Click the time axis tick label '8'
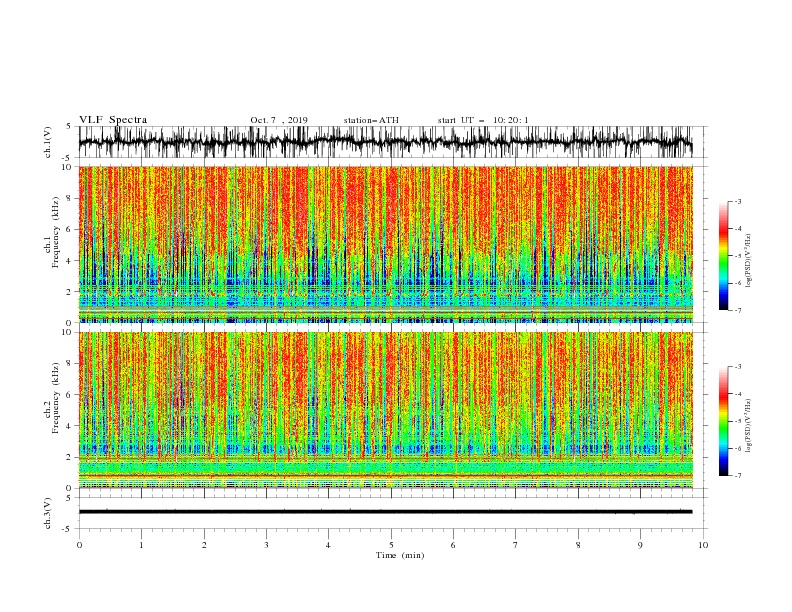792x612 pixels. coord(578,545)
